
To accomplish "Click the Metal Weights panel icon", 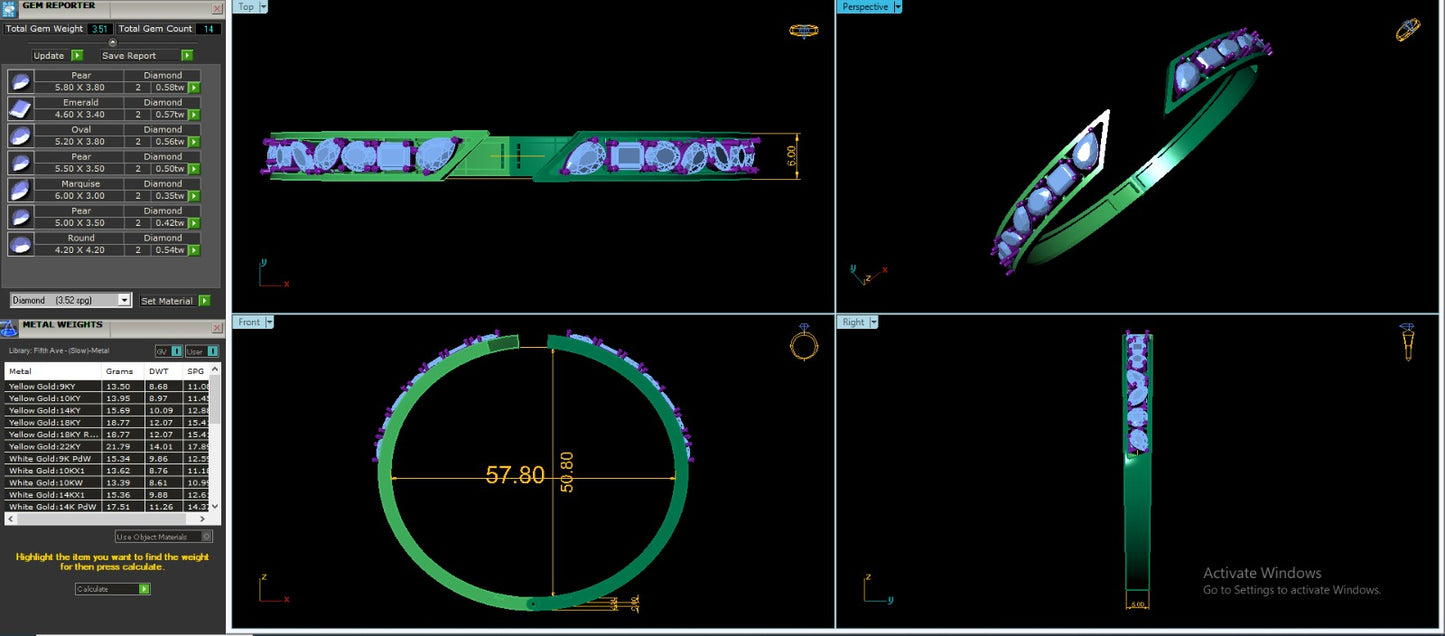I will click(9, 328).
